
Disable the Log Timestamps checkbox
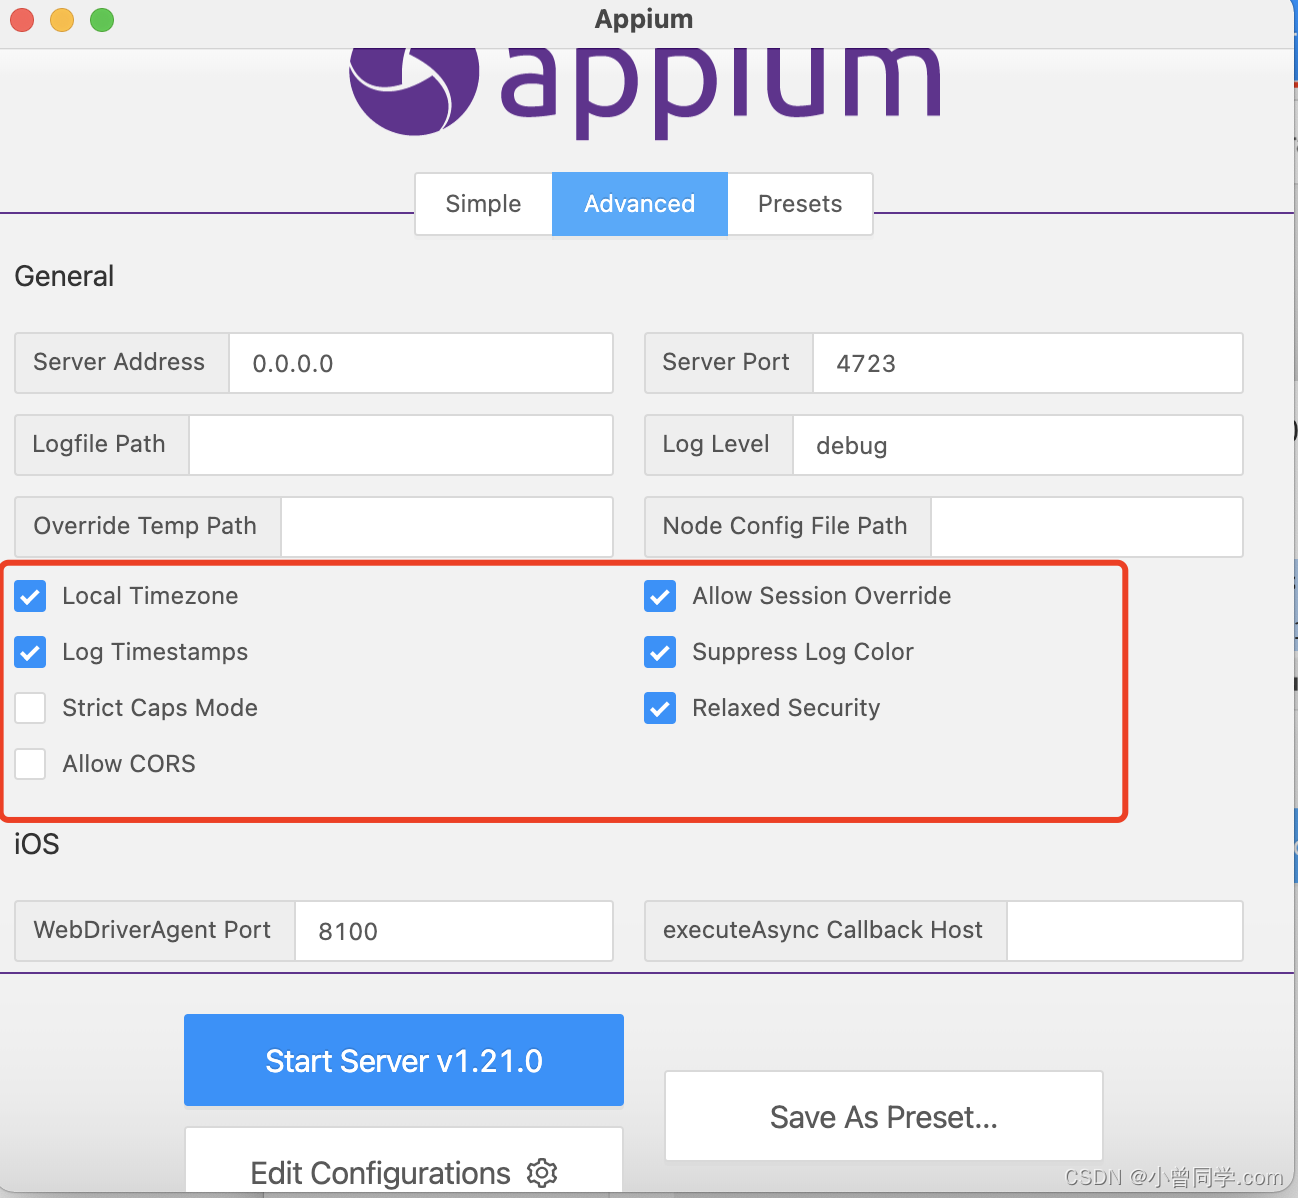(30, 652)
